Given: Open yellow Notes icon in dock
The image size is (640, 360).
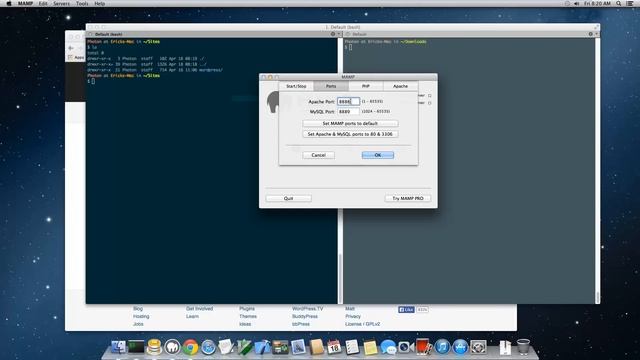Looking at the screenshot, I should 370,347.
